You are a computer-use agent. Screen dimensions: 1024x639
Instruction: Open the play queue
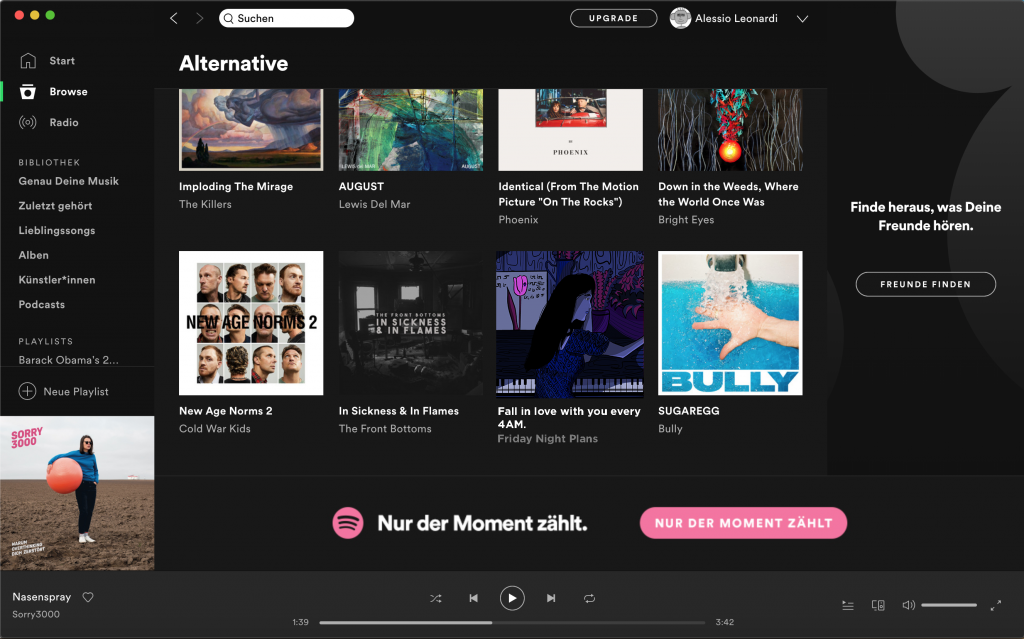[x=848, y=605]
